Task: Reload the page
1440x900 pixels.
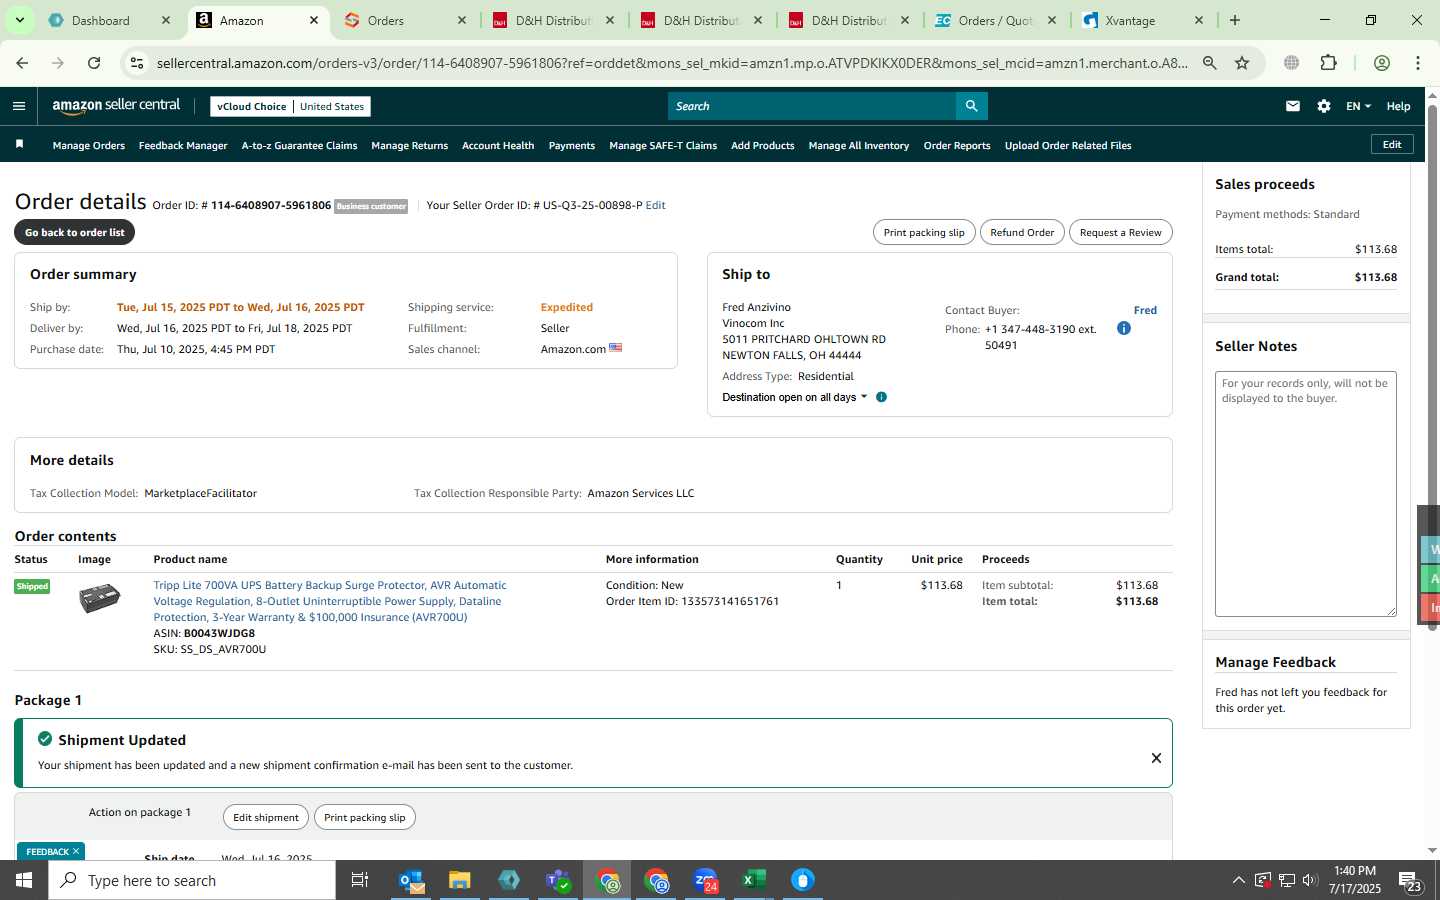Action: [94, 63]
